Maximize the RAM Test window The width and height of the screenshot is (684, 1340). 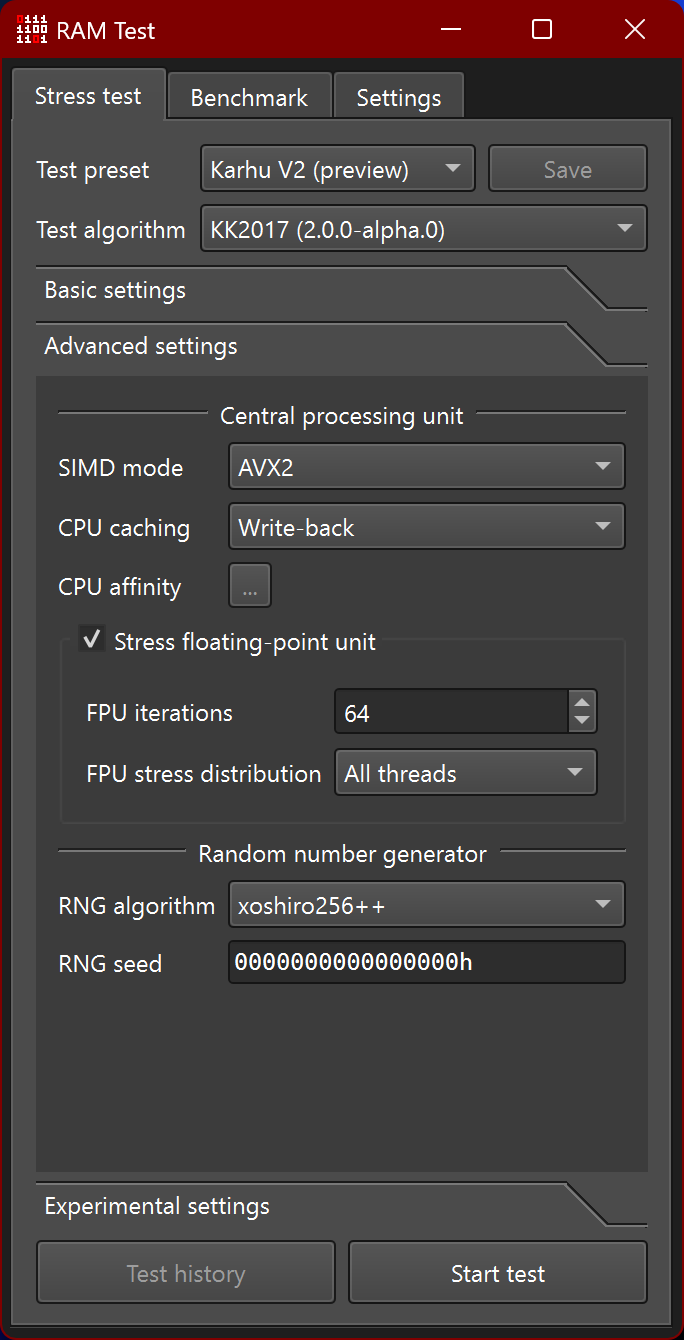(x=542, y=30)
